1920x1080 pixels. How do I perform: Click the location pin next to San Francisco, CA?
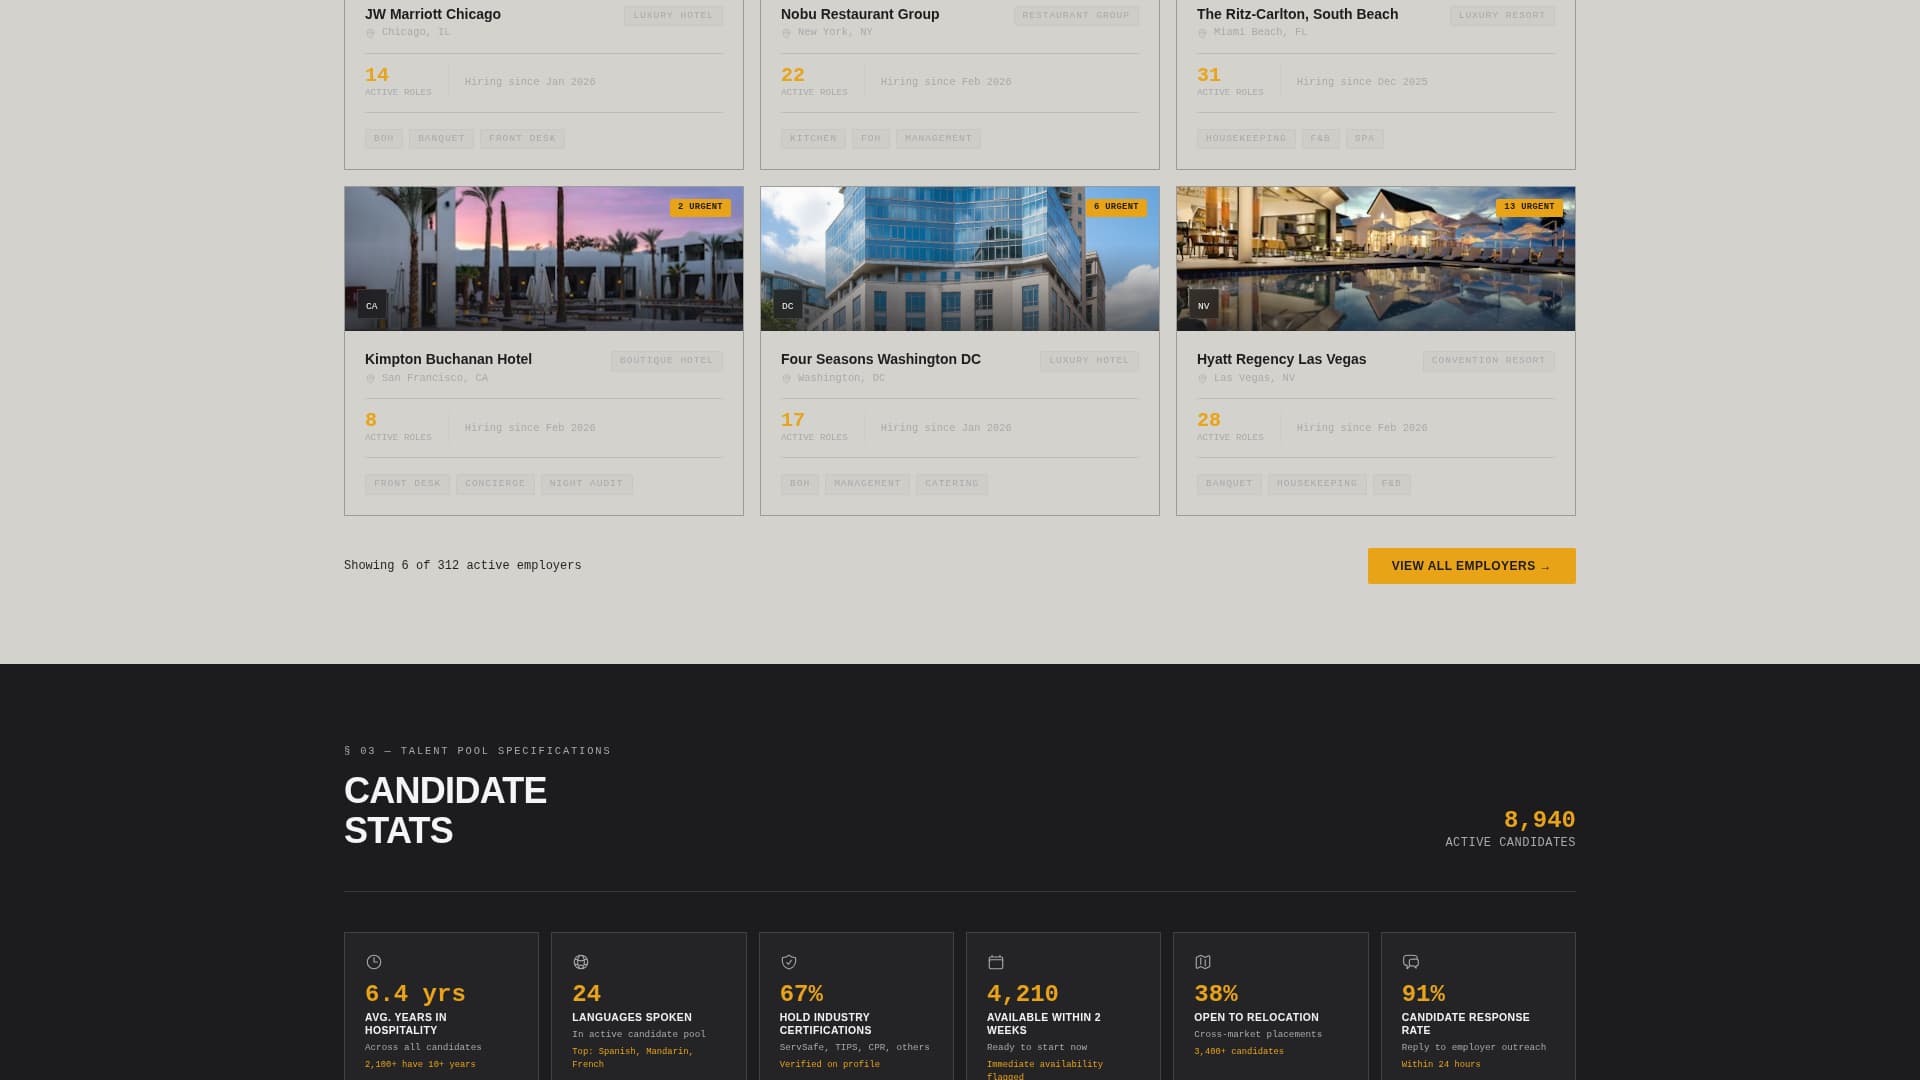click(372, 378)
